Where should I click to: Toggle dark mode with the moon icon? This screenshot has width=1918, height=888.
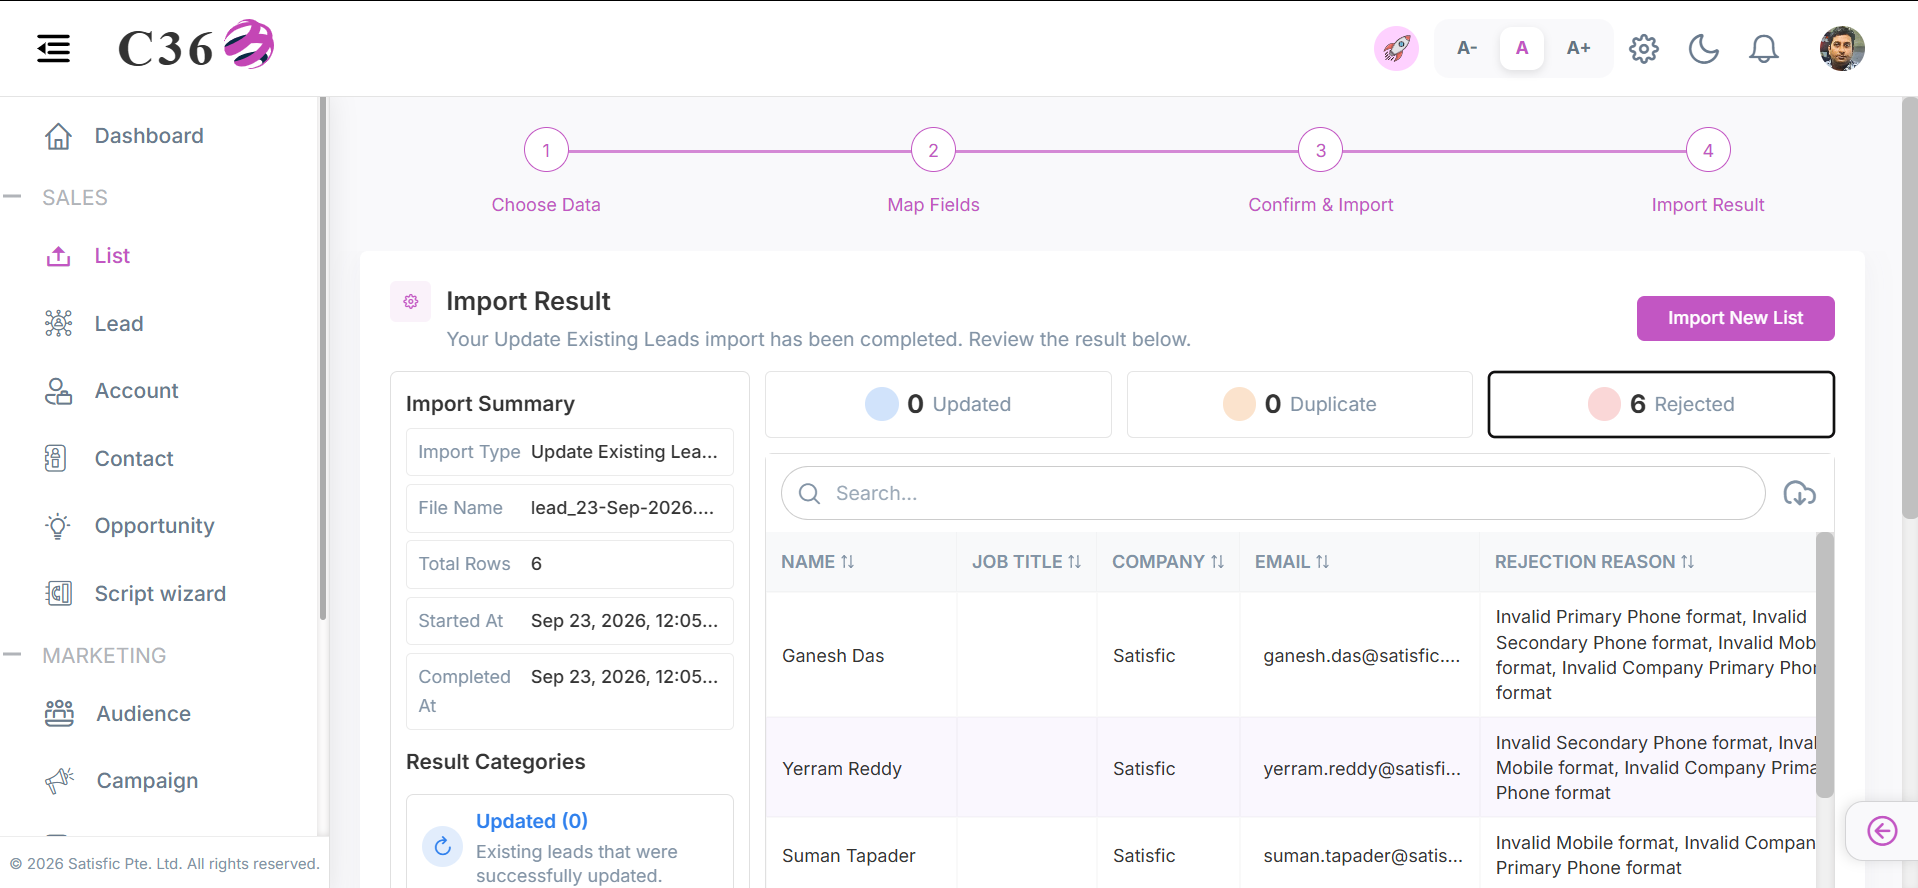[1704, 48]
